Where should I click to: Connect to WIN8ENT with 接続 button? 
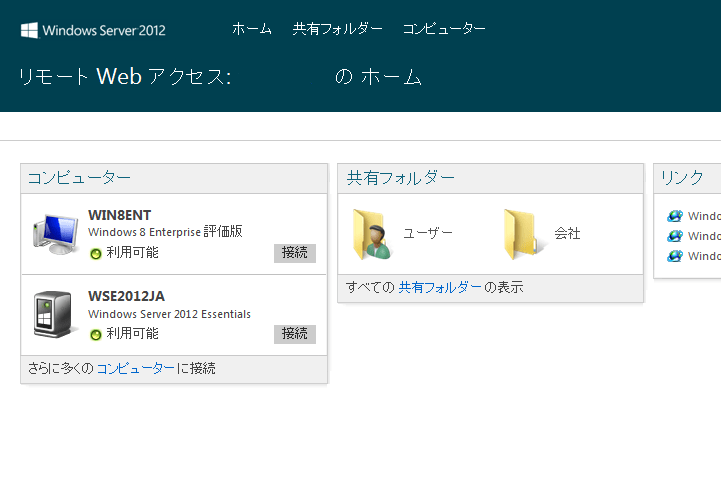(x=295, y=253)
